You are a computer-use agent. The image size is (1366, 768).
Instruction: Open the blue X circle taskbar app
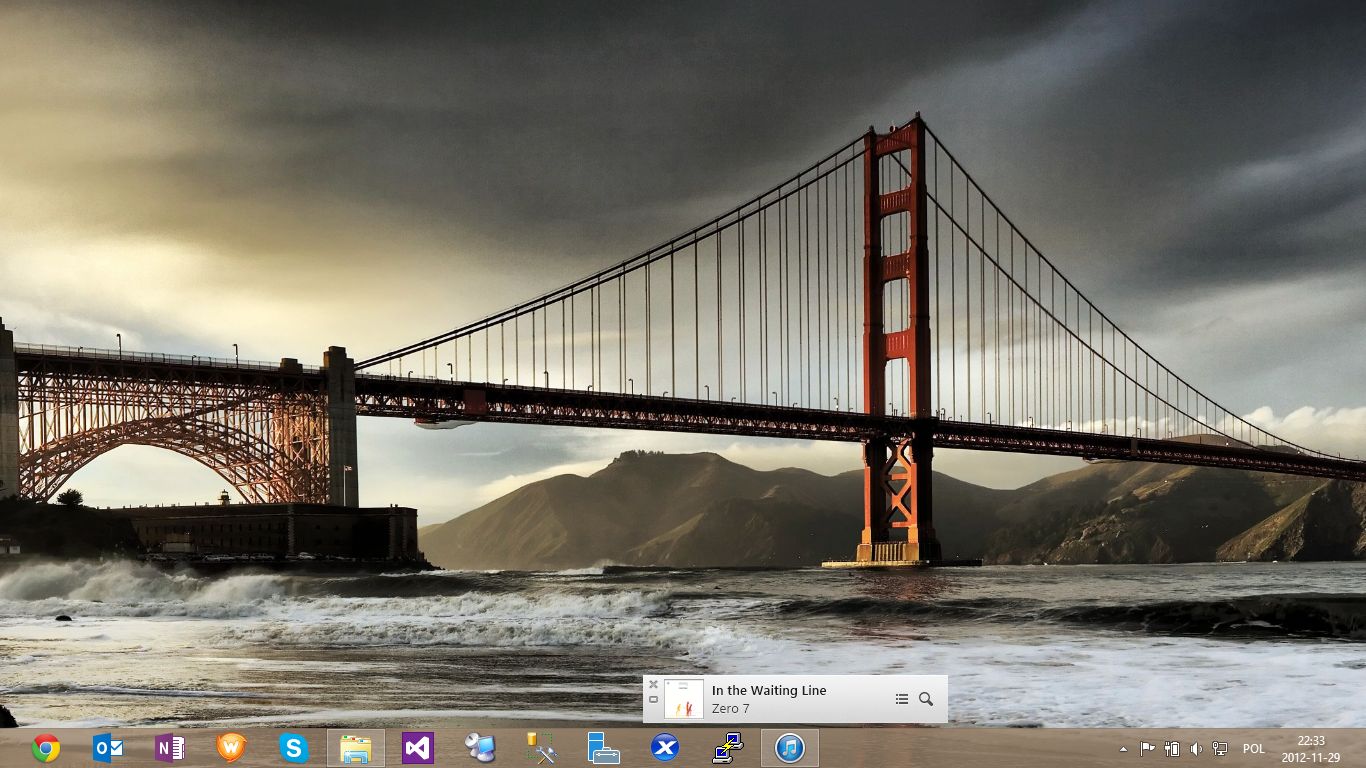(x=665, y=748)
